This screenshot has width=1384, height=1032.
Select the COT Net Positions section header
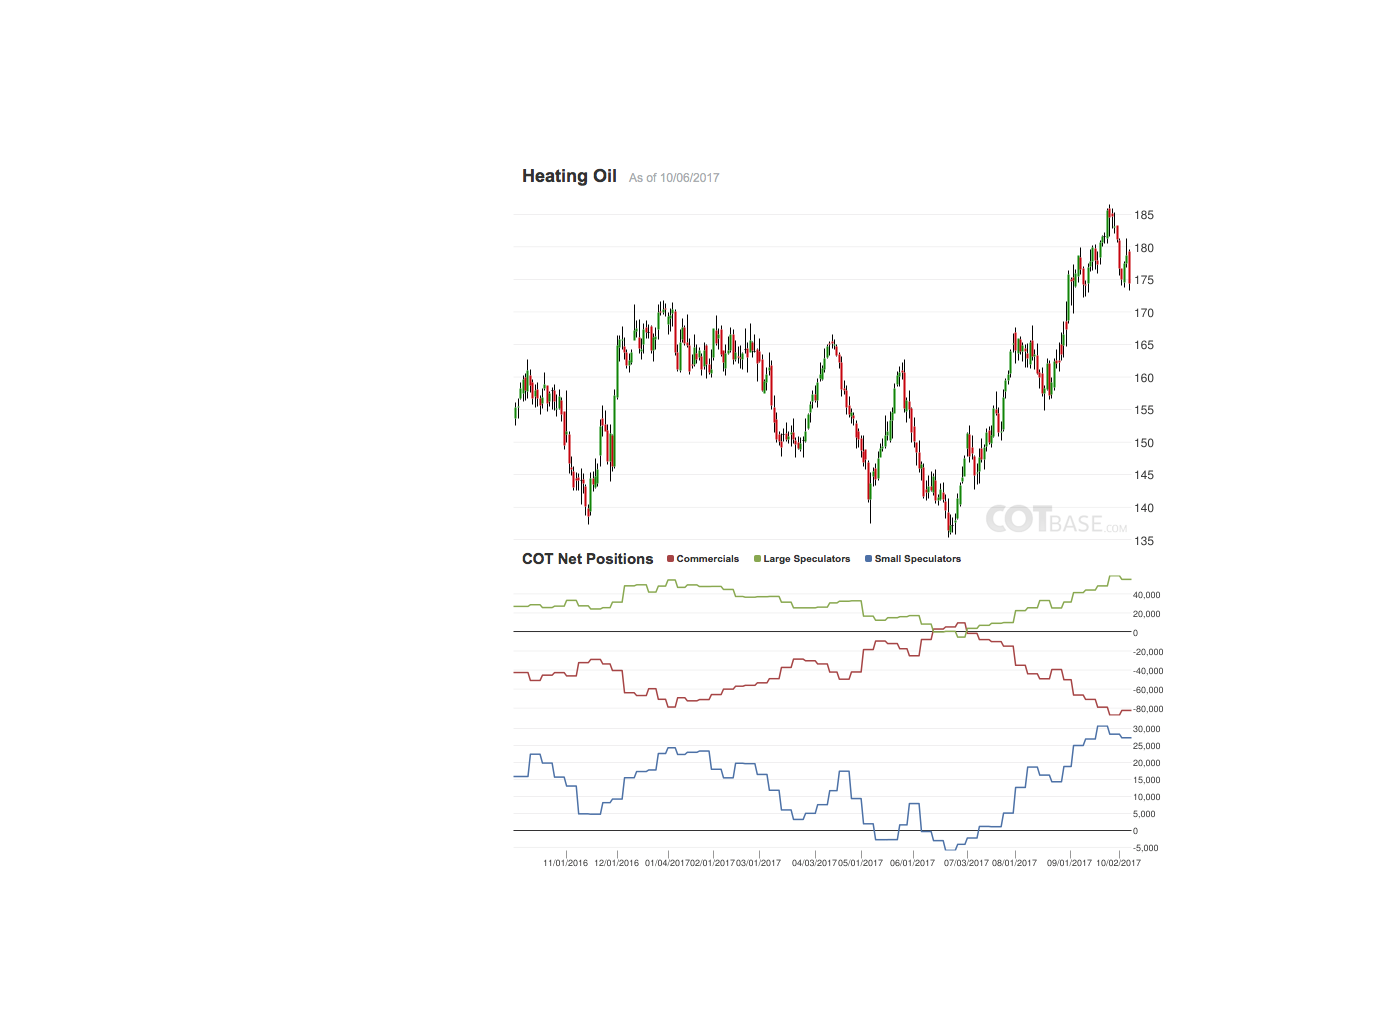pyautogui.click(x=586, y=559)
